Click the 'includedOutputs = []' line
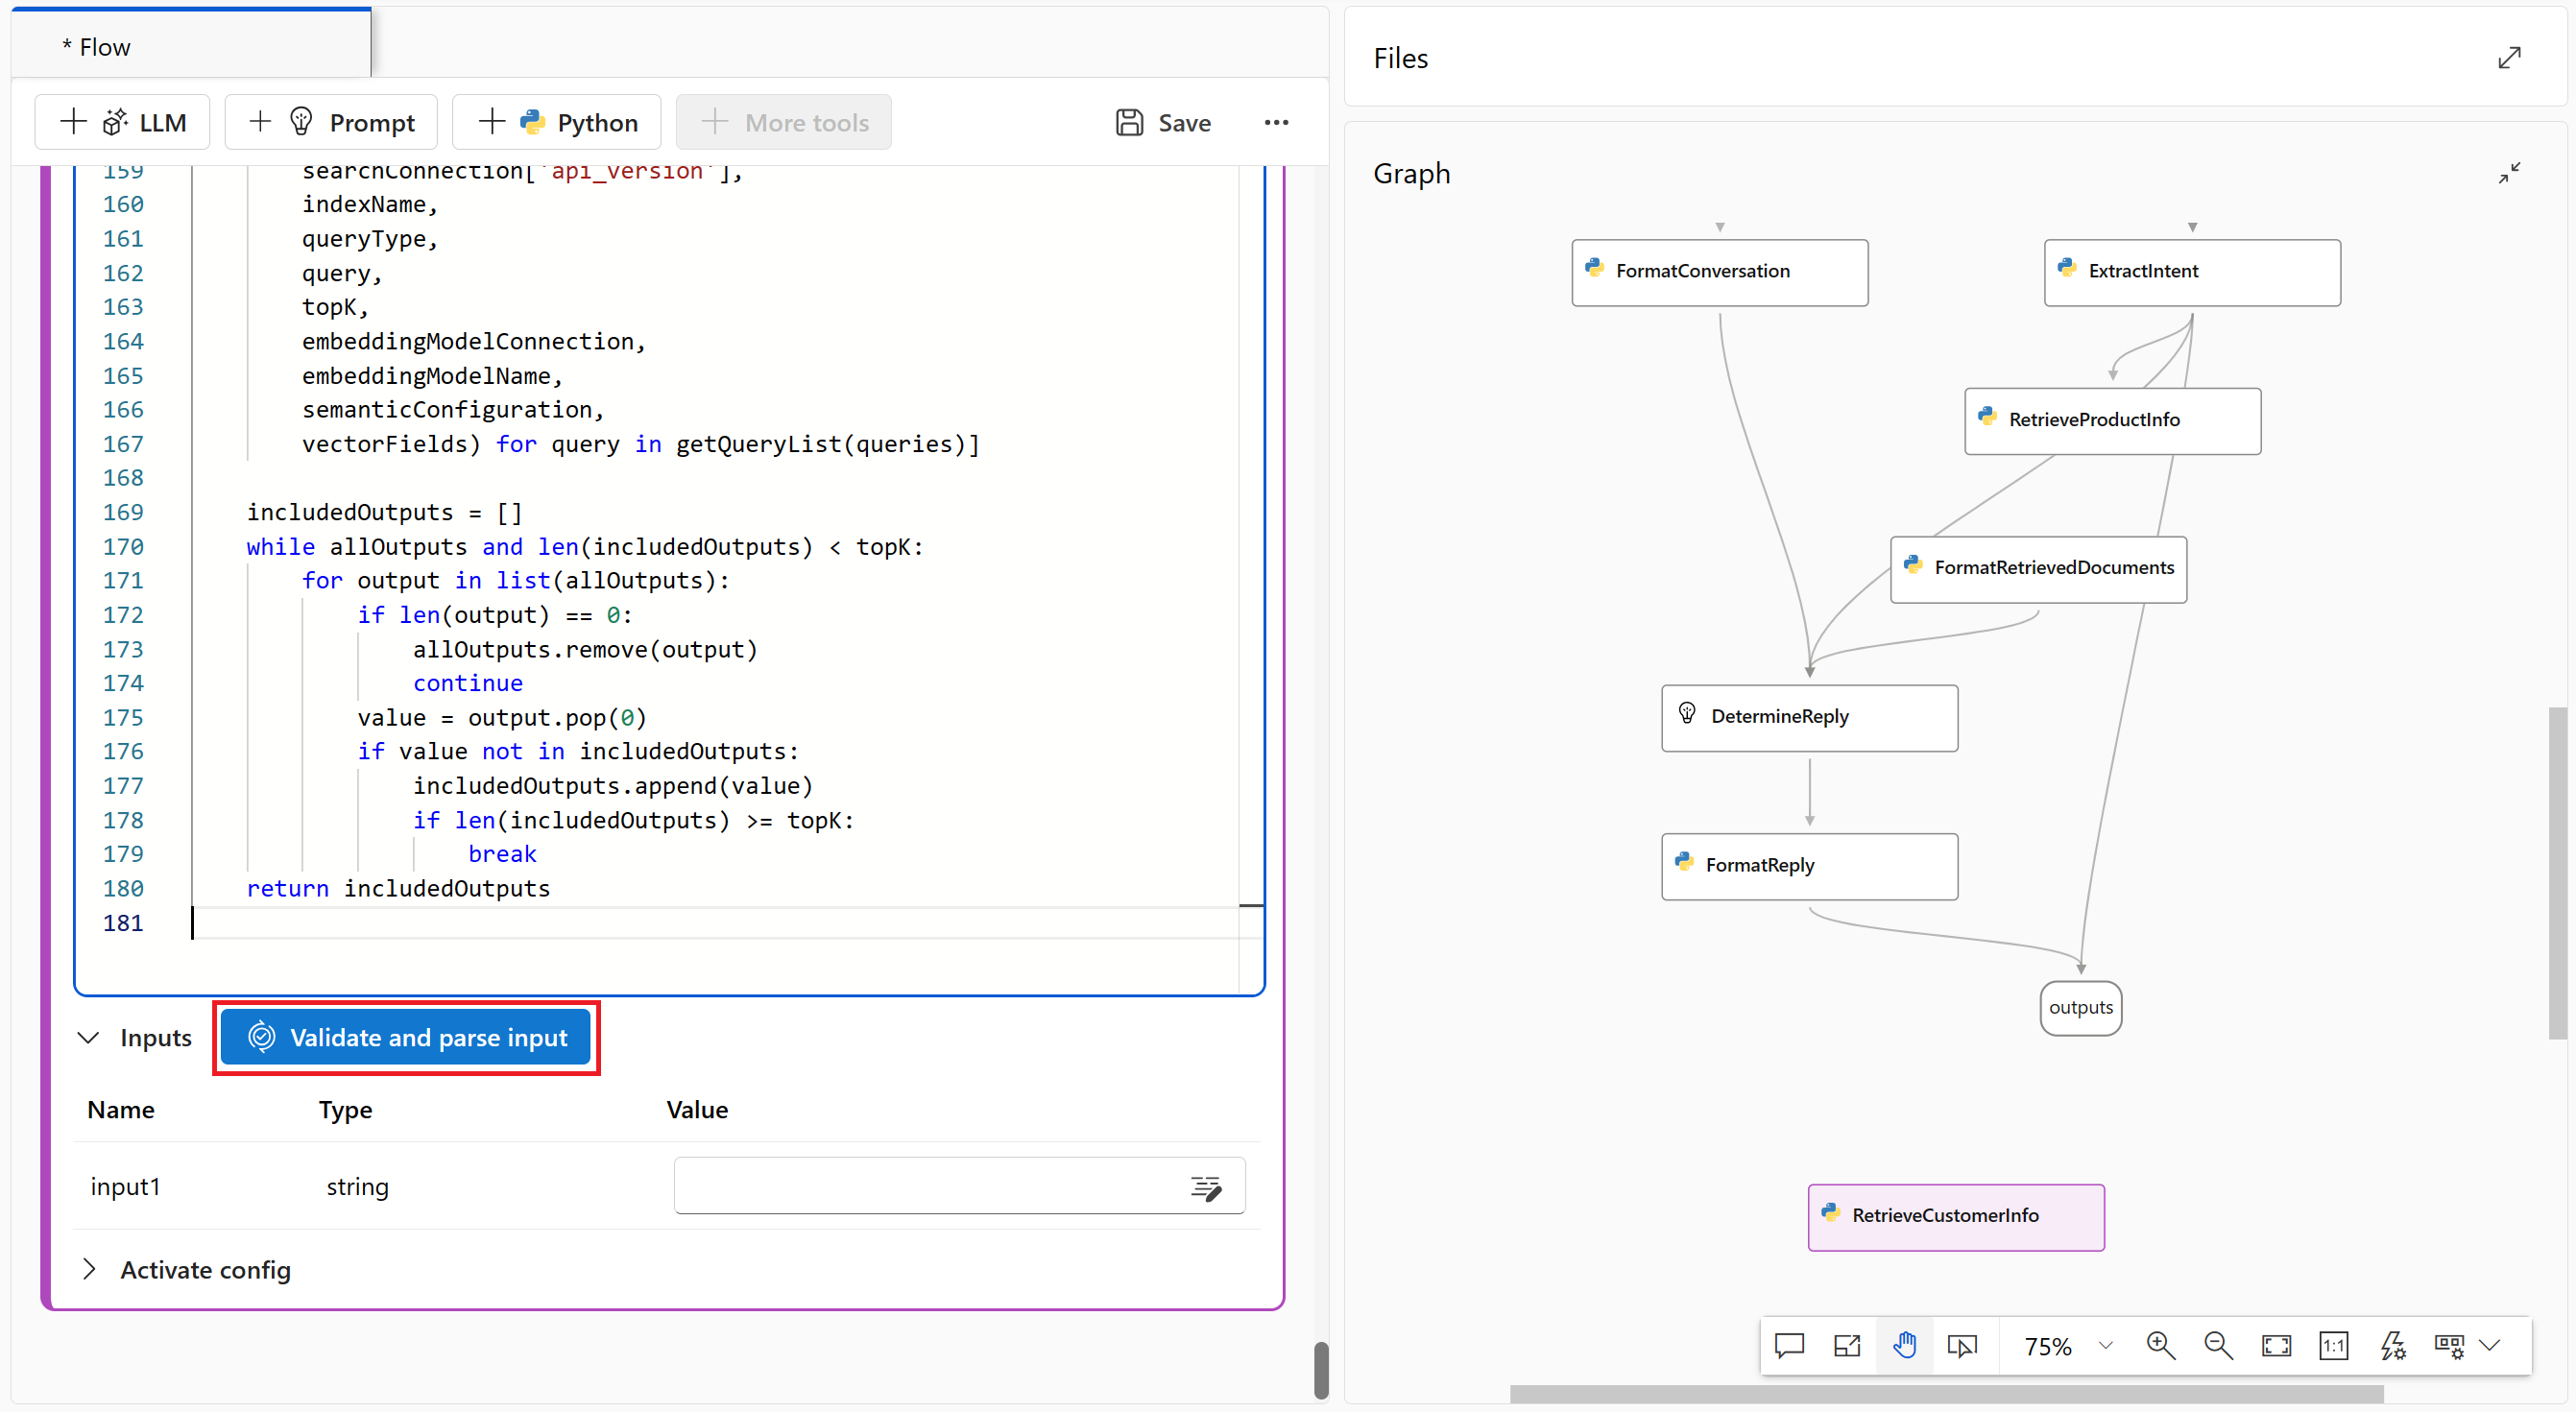Image resolution: width=2576 pixels, height=1412 pixels. [384, 513]
